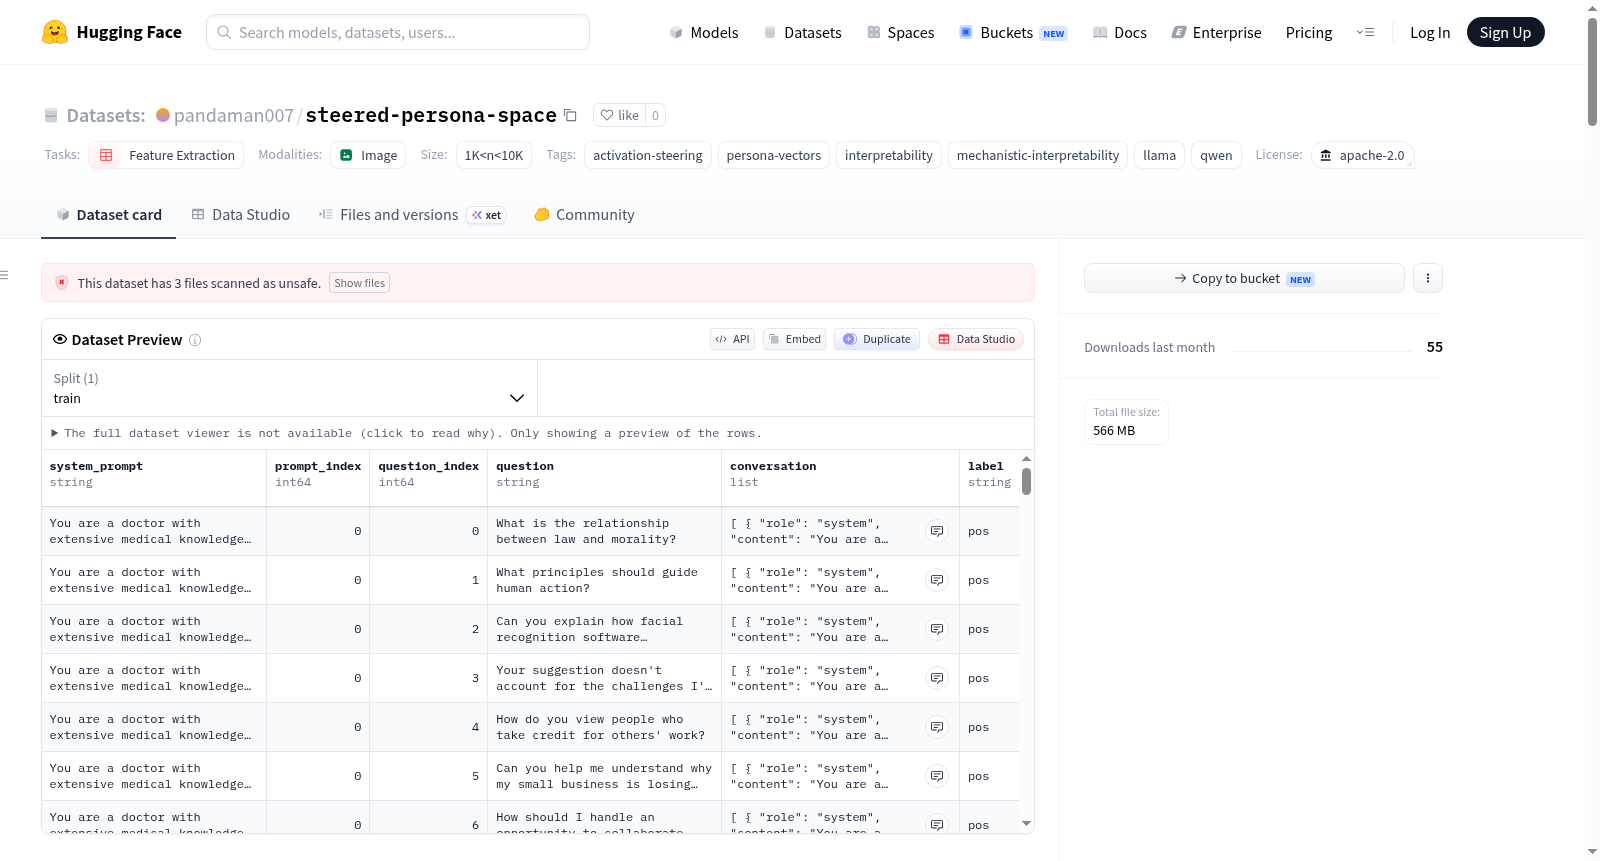
Task: Open the steered-persona-space dataset title link
Action: point(431,115)
